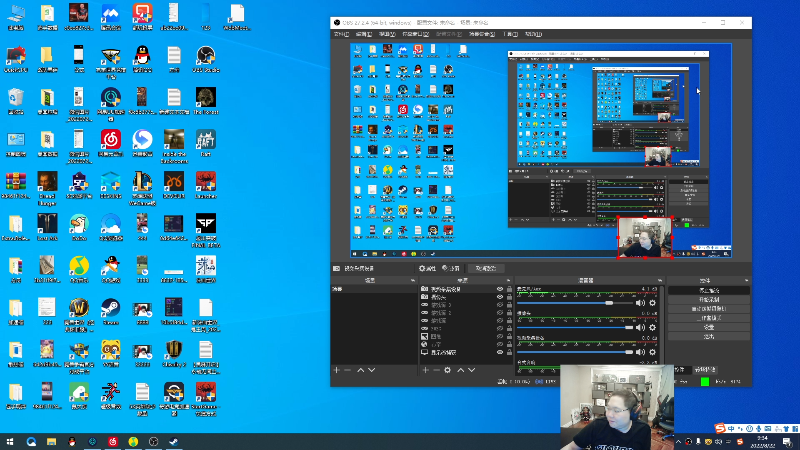
Task: Move selected source up with the arrow
Action: tap(460, 370)
